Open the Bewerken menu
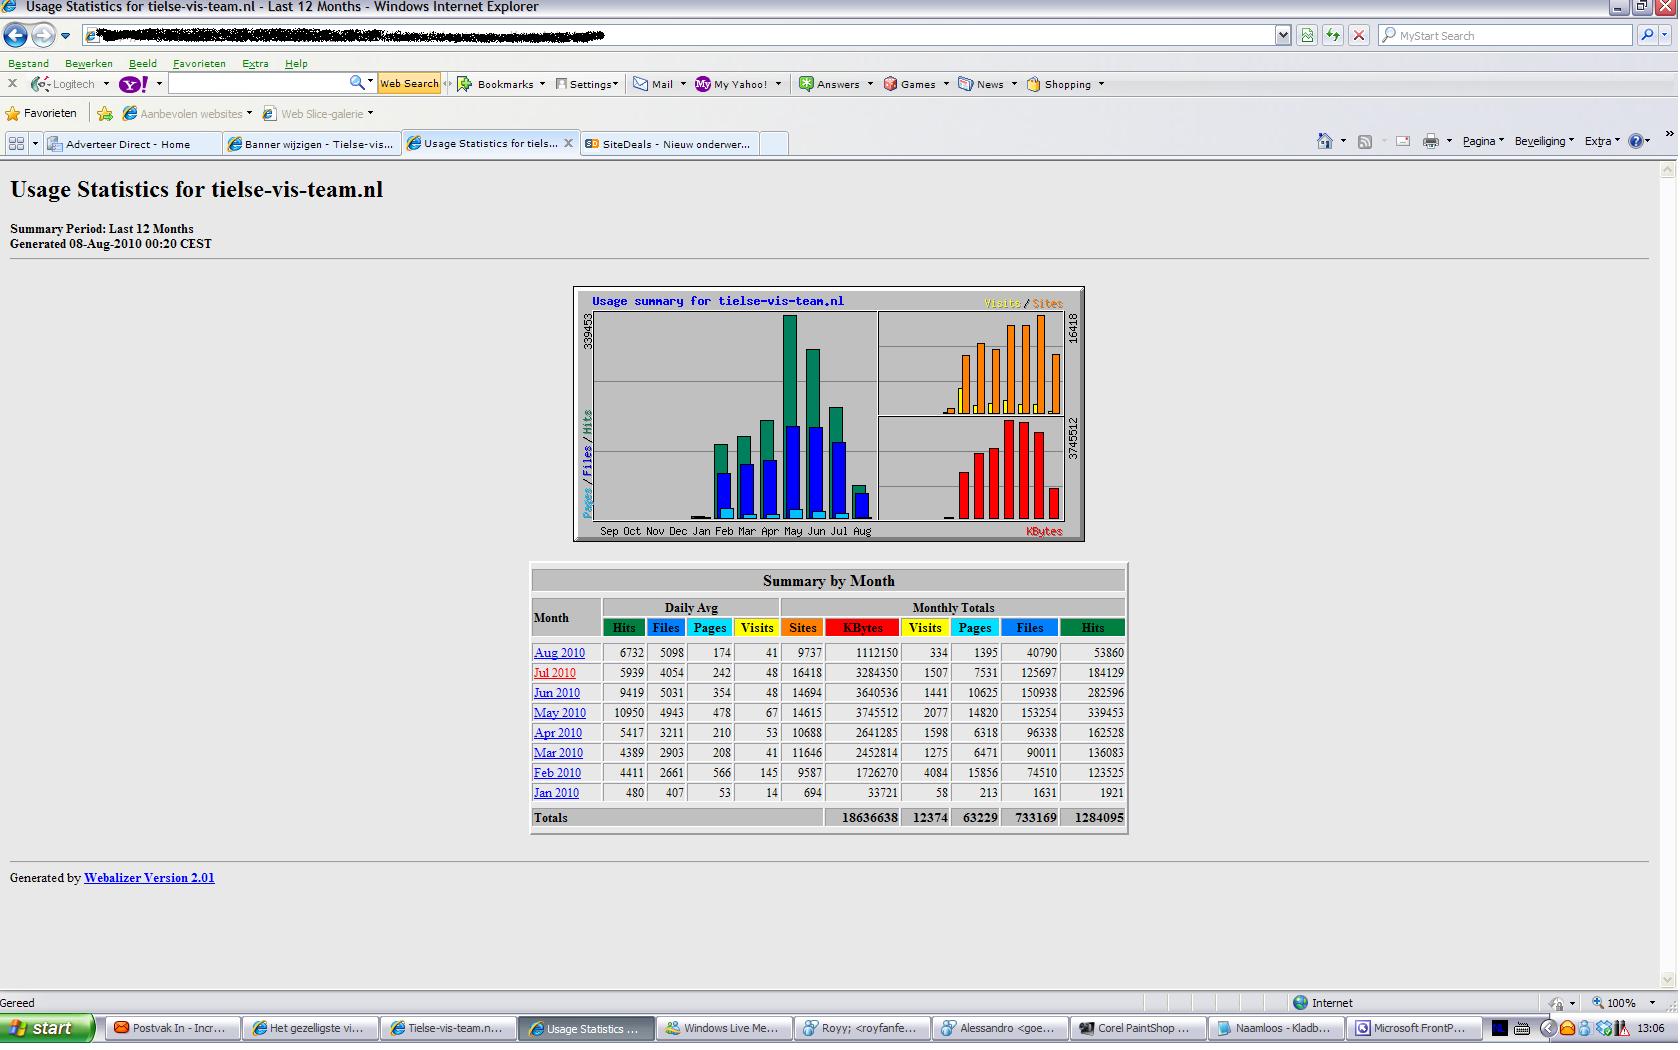 click(89, 63)
